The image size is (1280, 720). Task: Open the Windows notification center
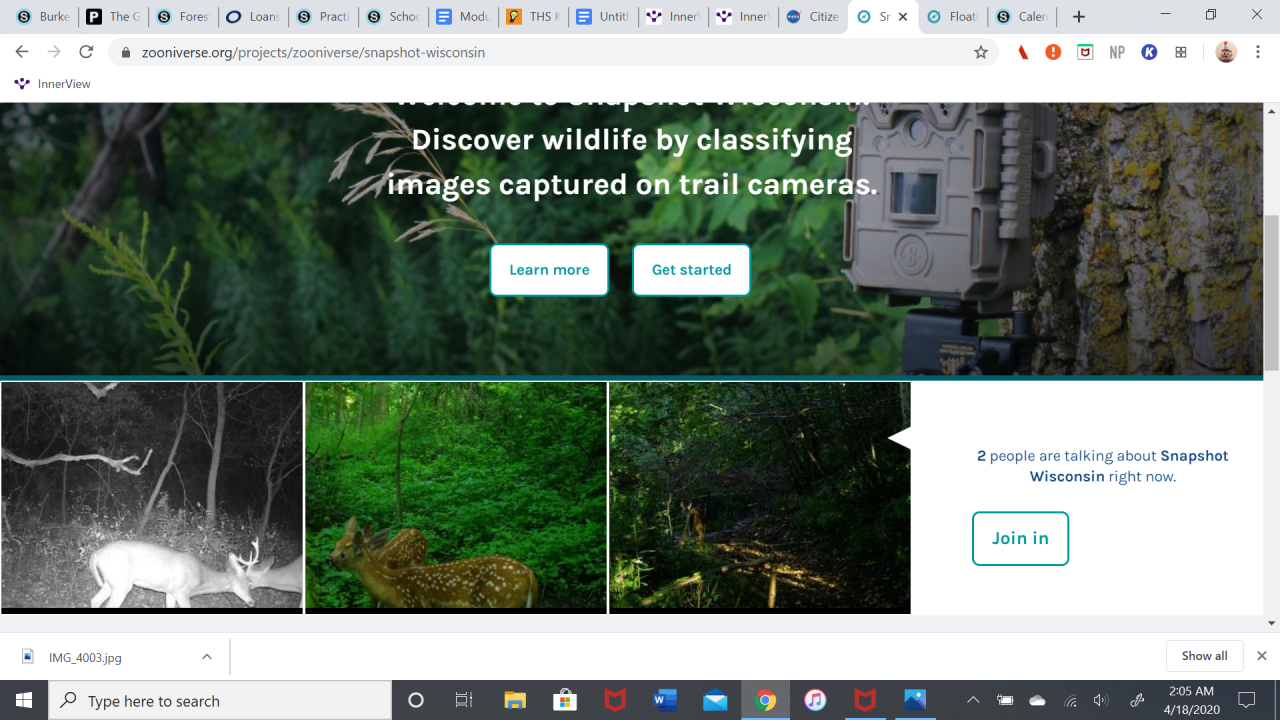[x=1247, y=700]
